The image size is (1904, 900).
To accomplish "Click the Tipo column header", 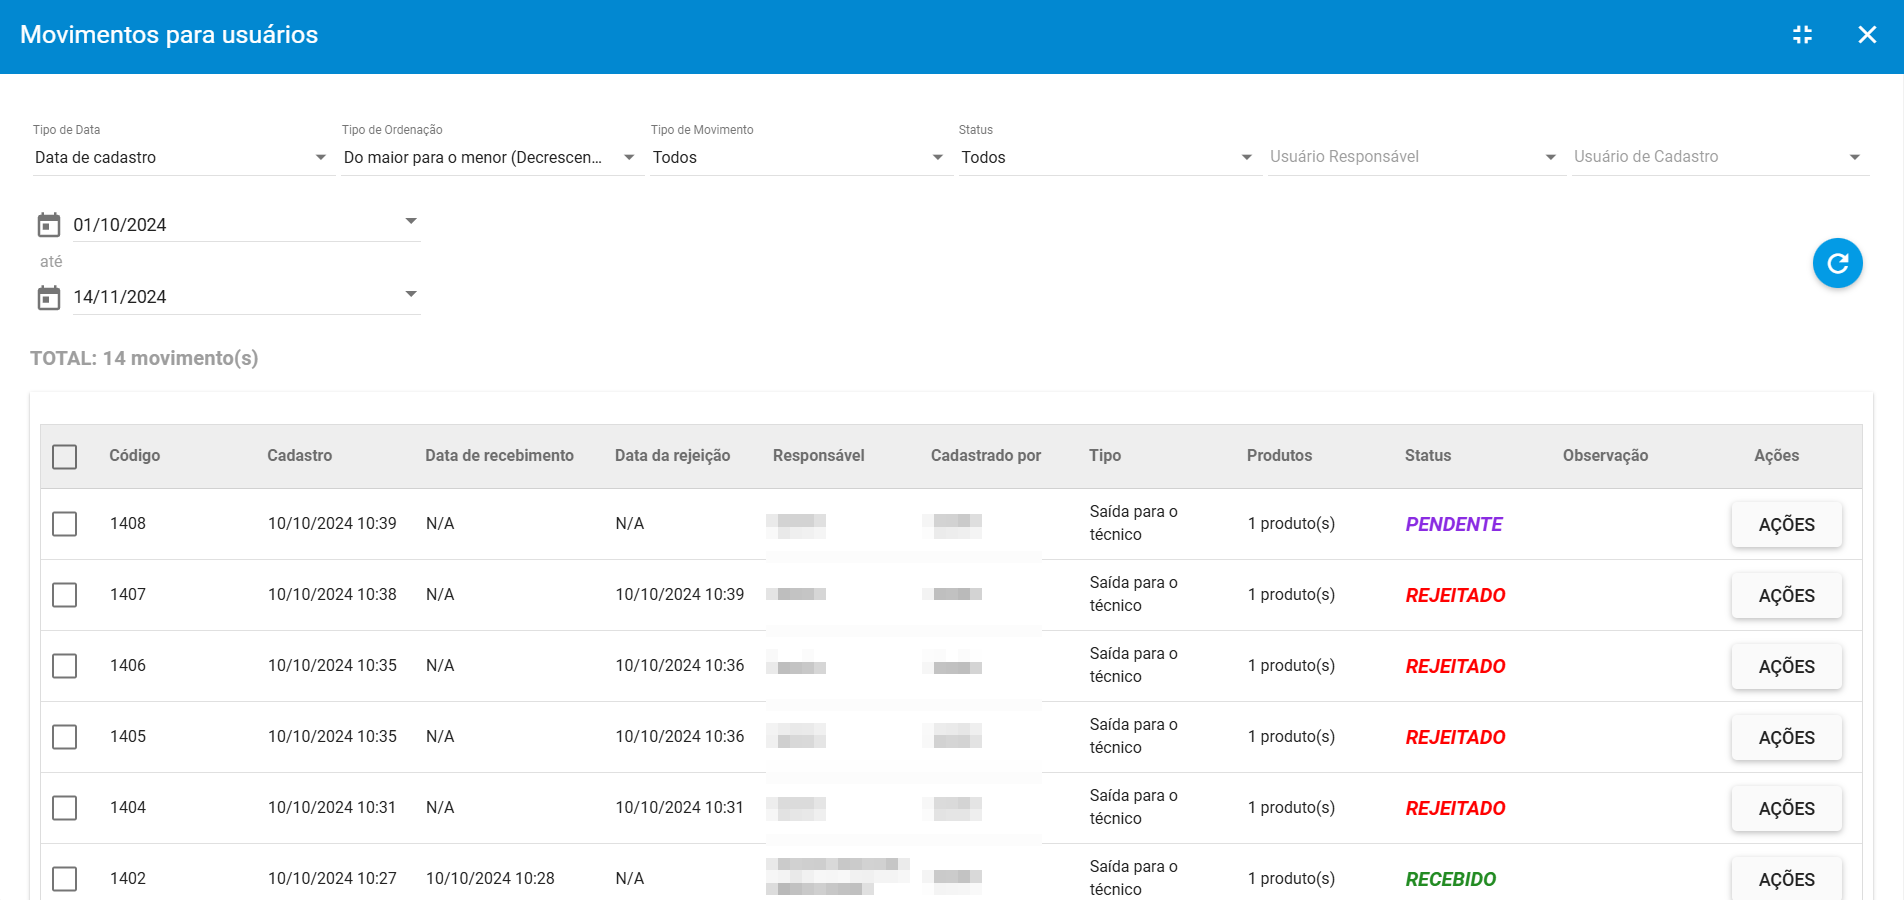I will tap(1105, 455).
